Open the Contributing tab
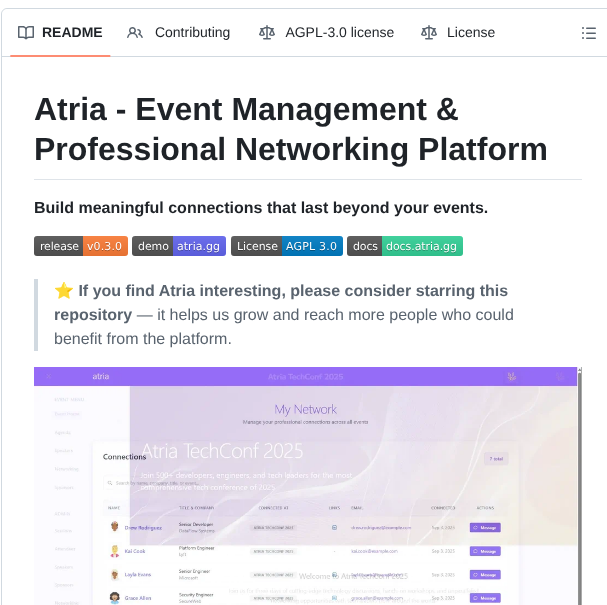Screen dimensions: 607x605 191,33
